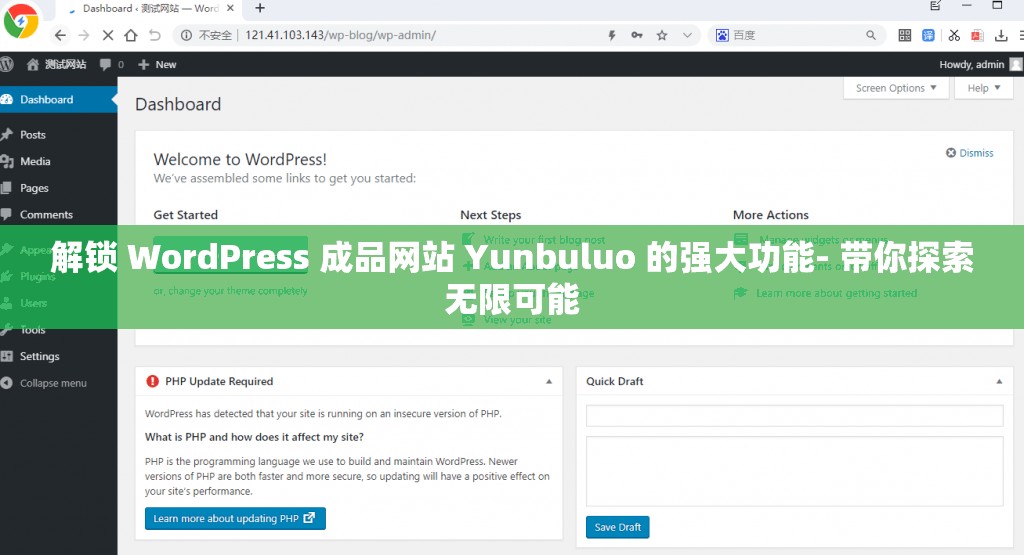The image size is (1024, 555).
Task: Click the Quick Draft title field
Action: pos(794,416)
